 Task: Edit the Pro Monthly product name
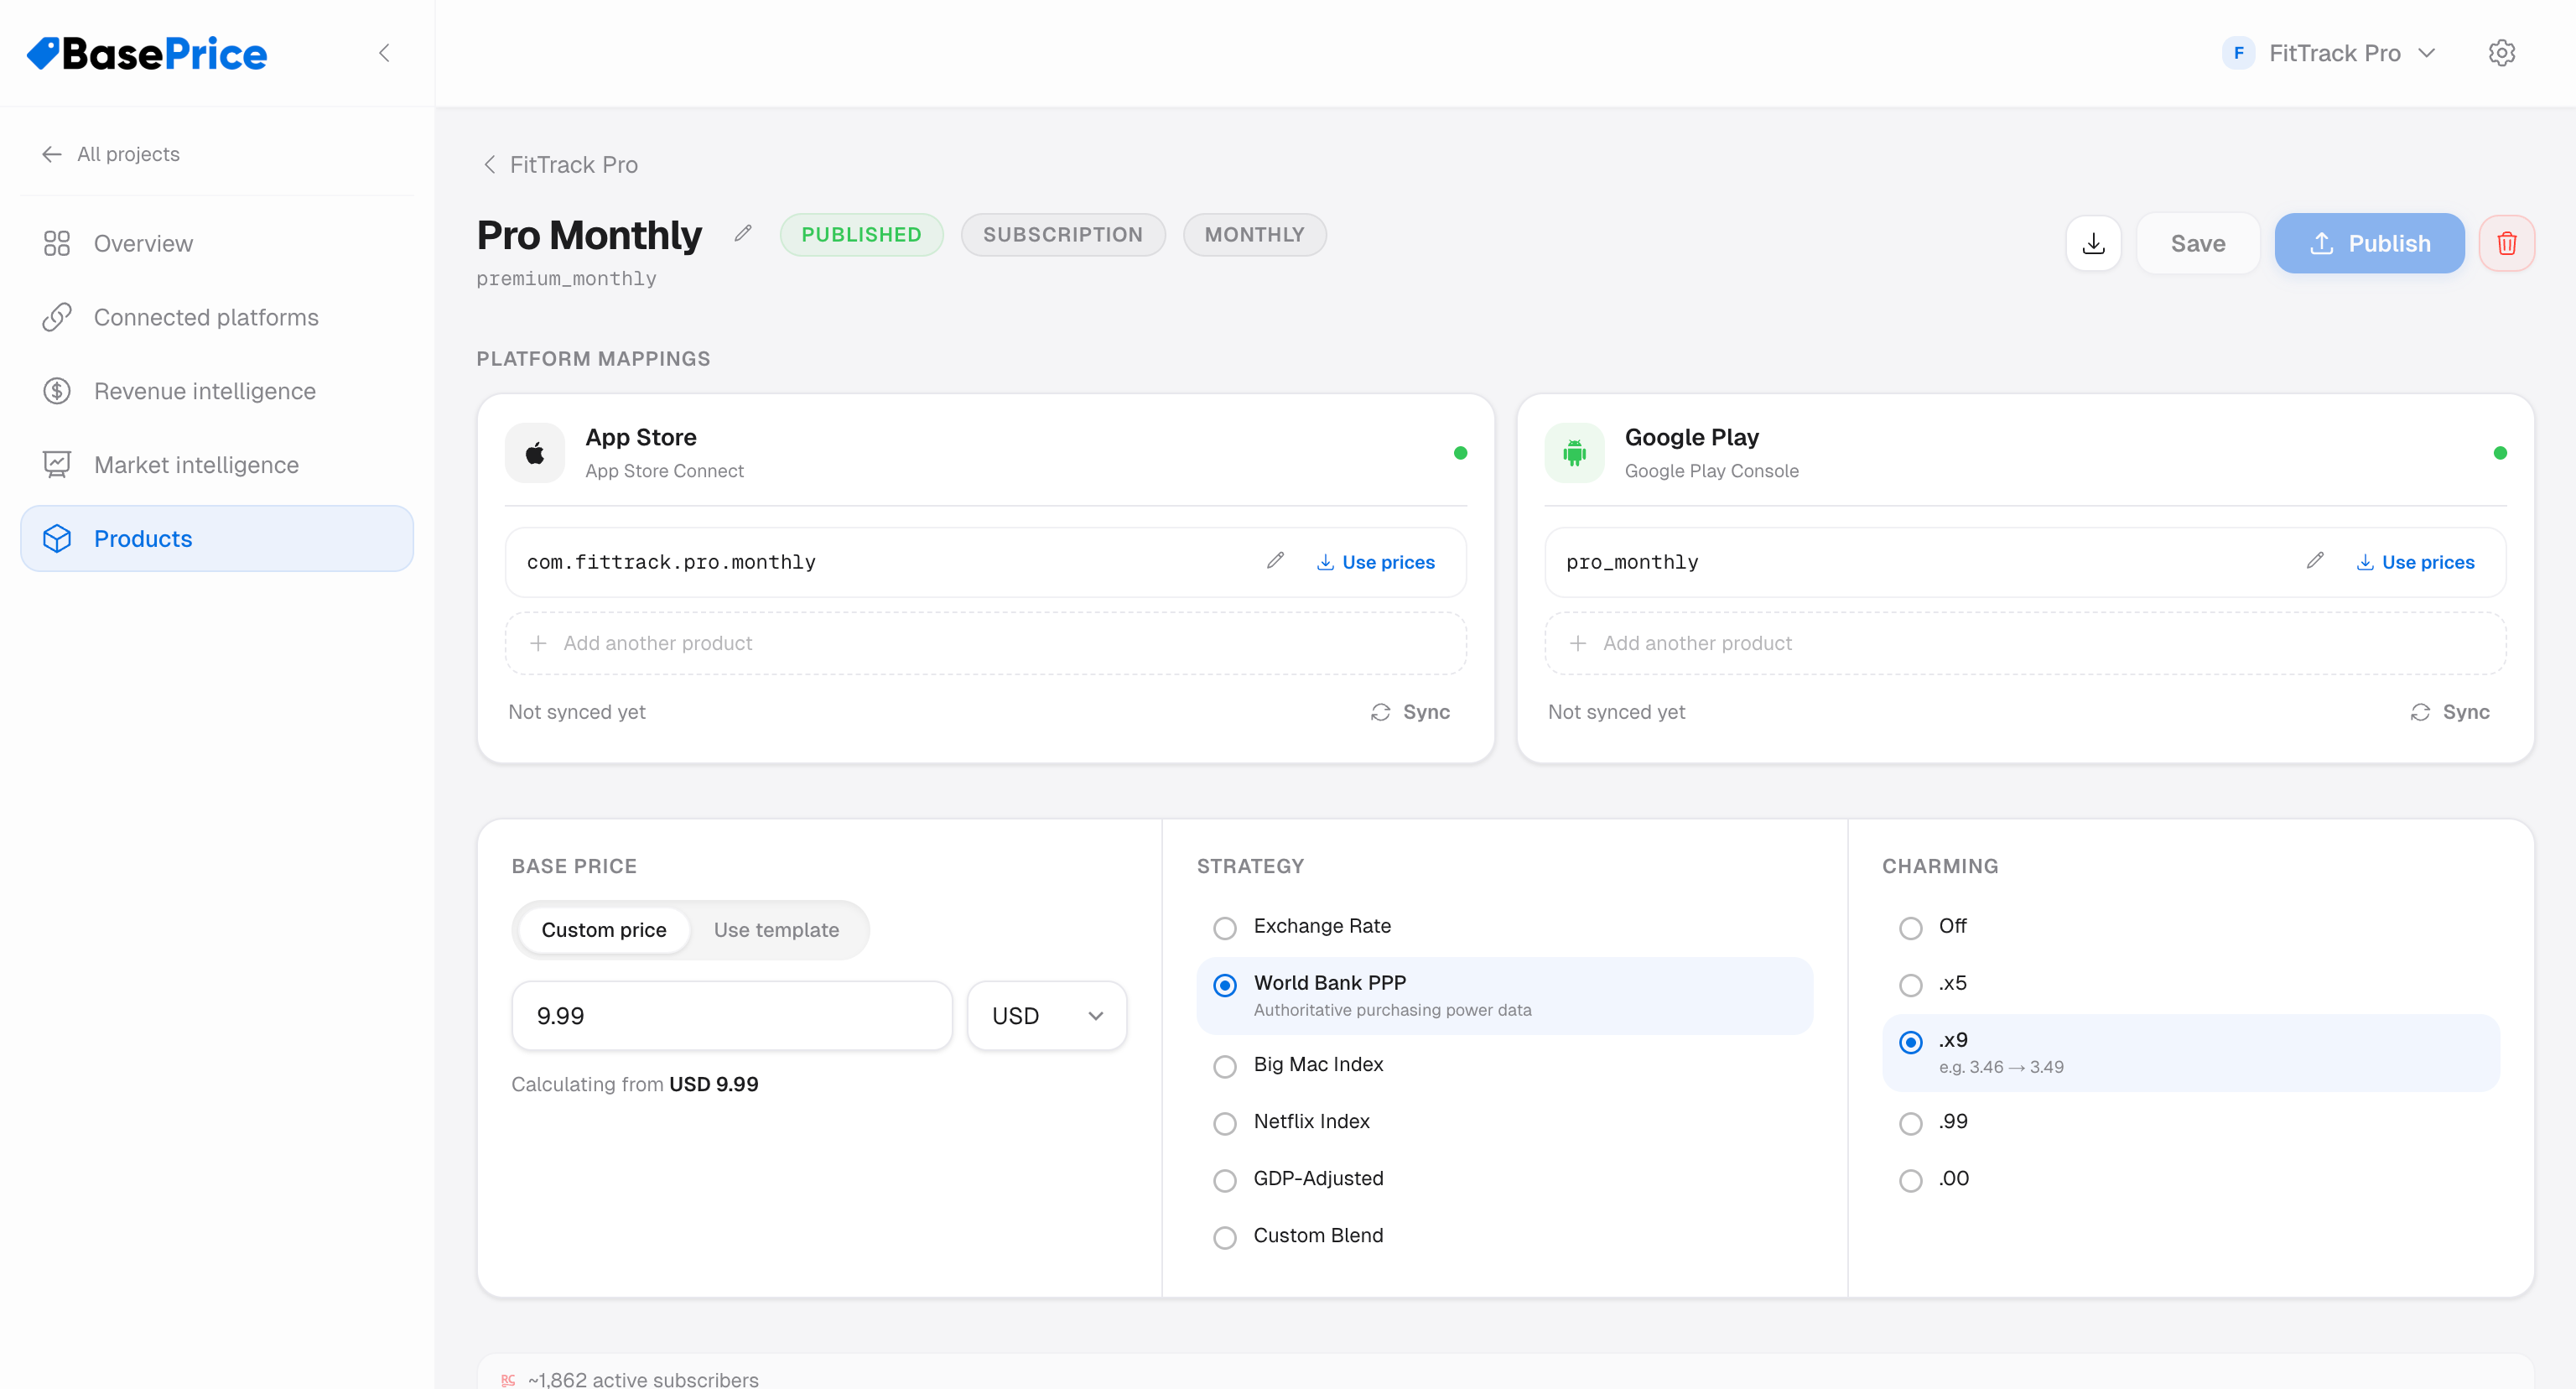coord(742,234)
